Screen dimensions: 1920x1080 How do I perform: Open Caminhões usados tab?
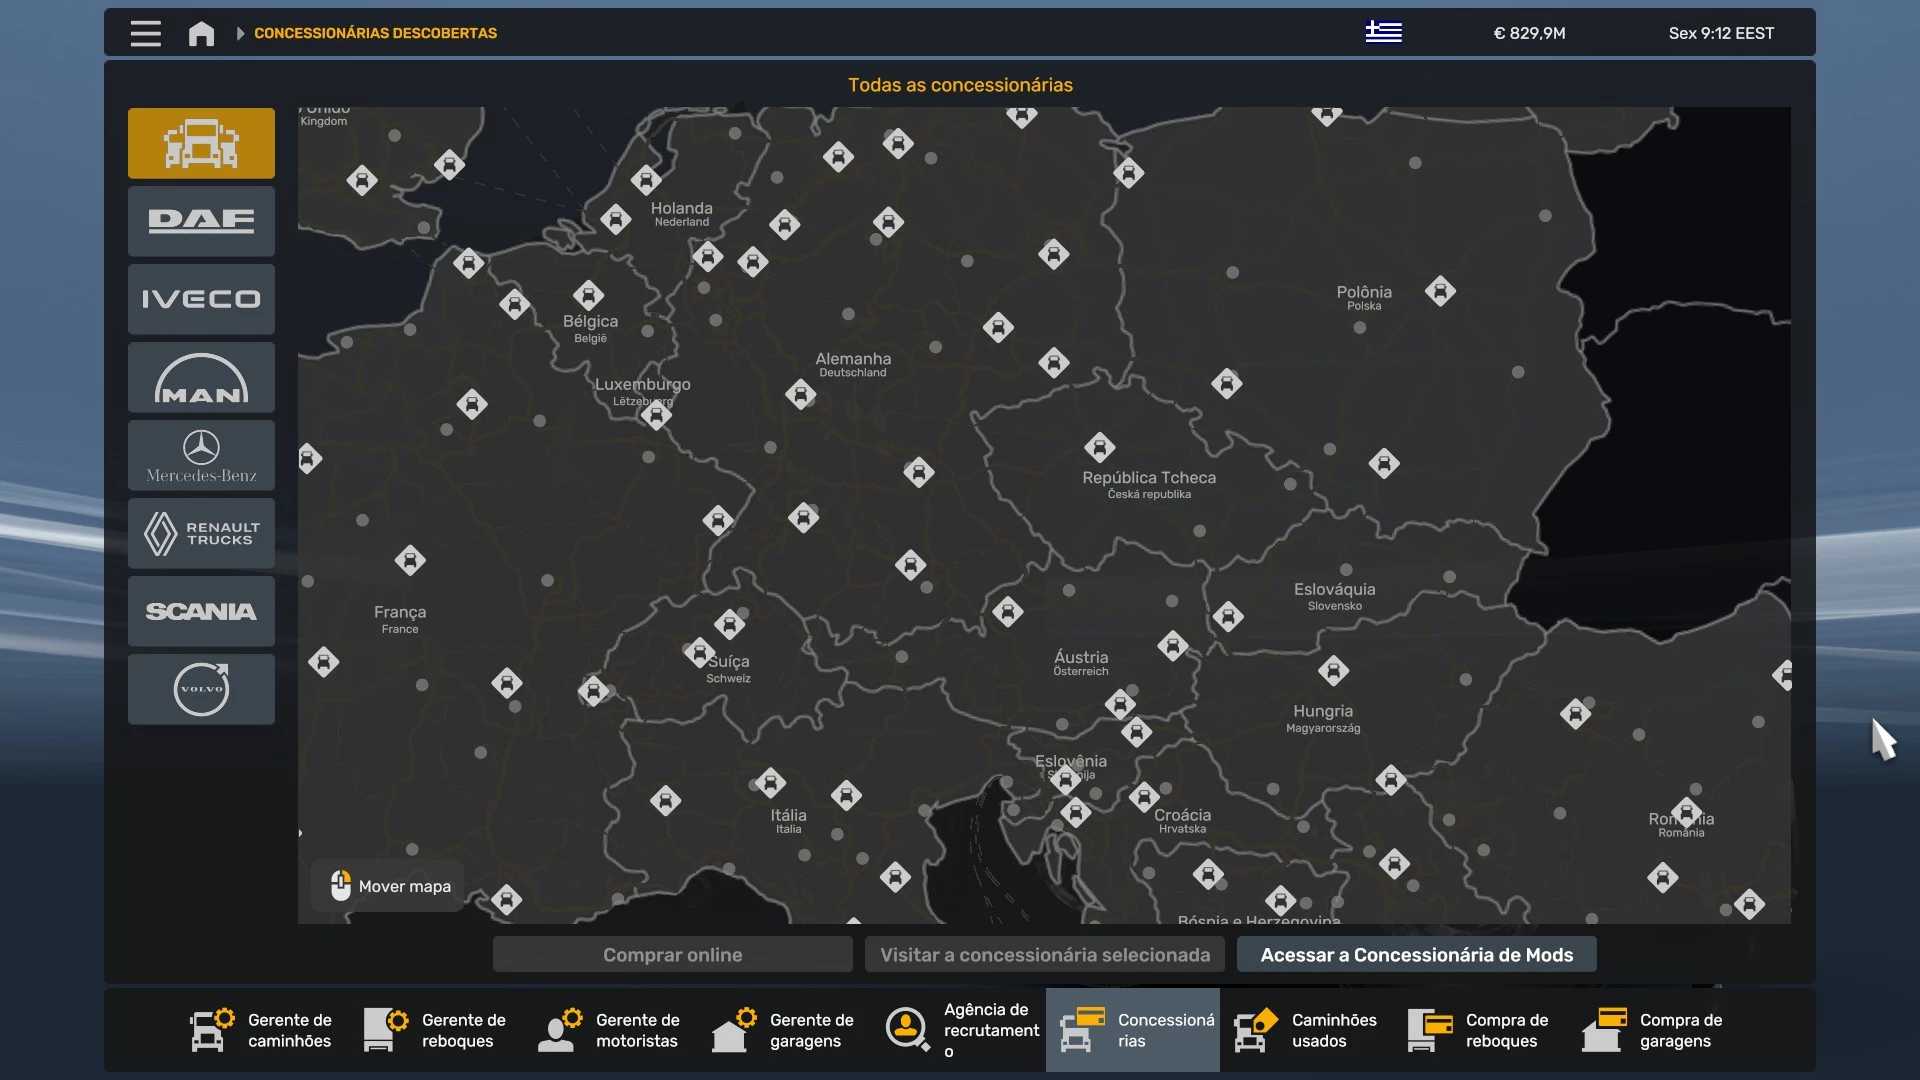[x=1306, y=1030]
